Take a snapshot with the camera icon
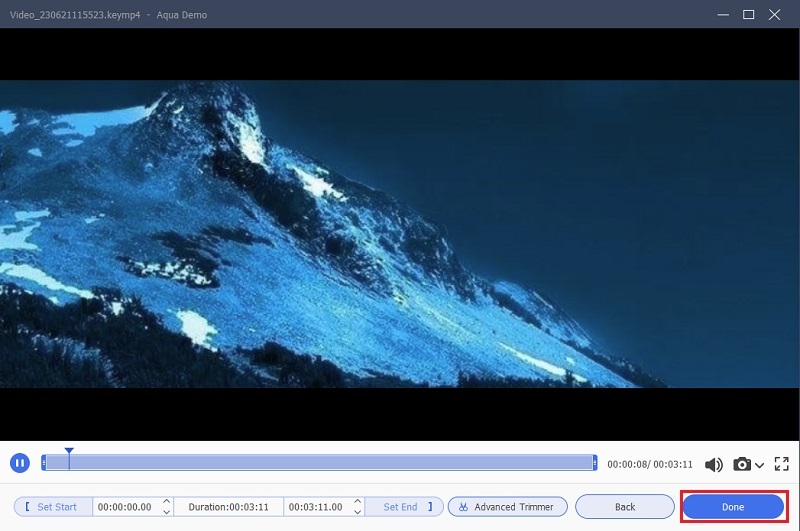Screen dimensions: 800x531 click(x=742, y=464)
